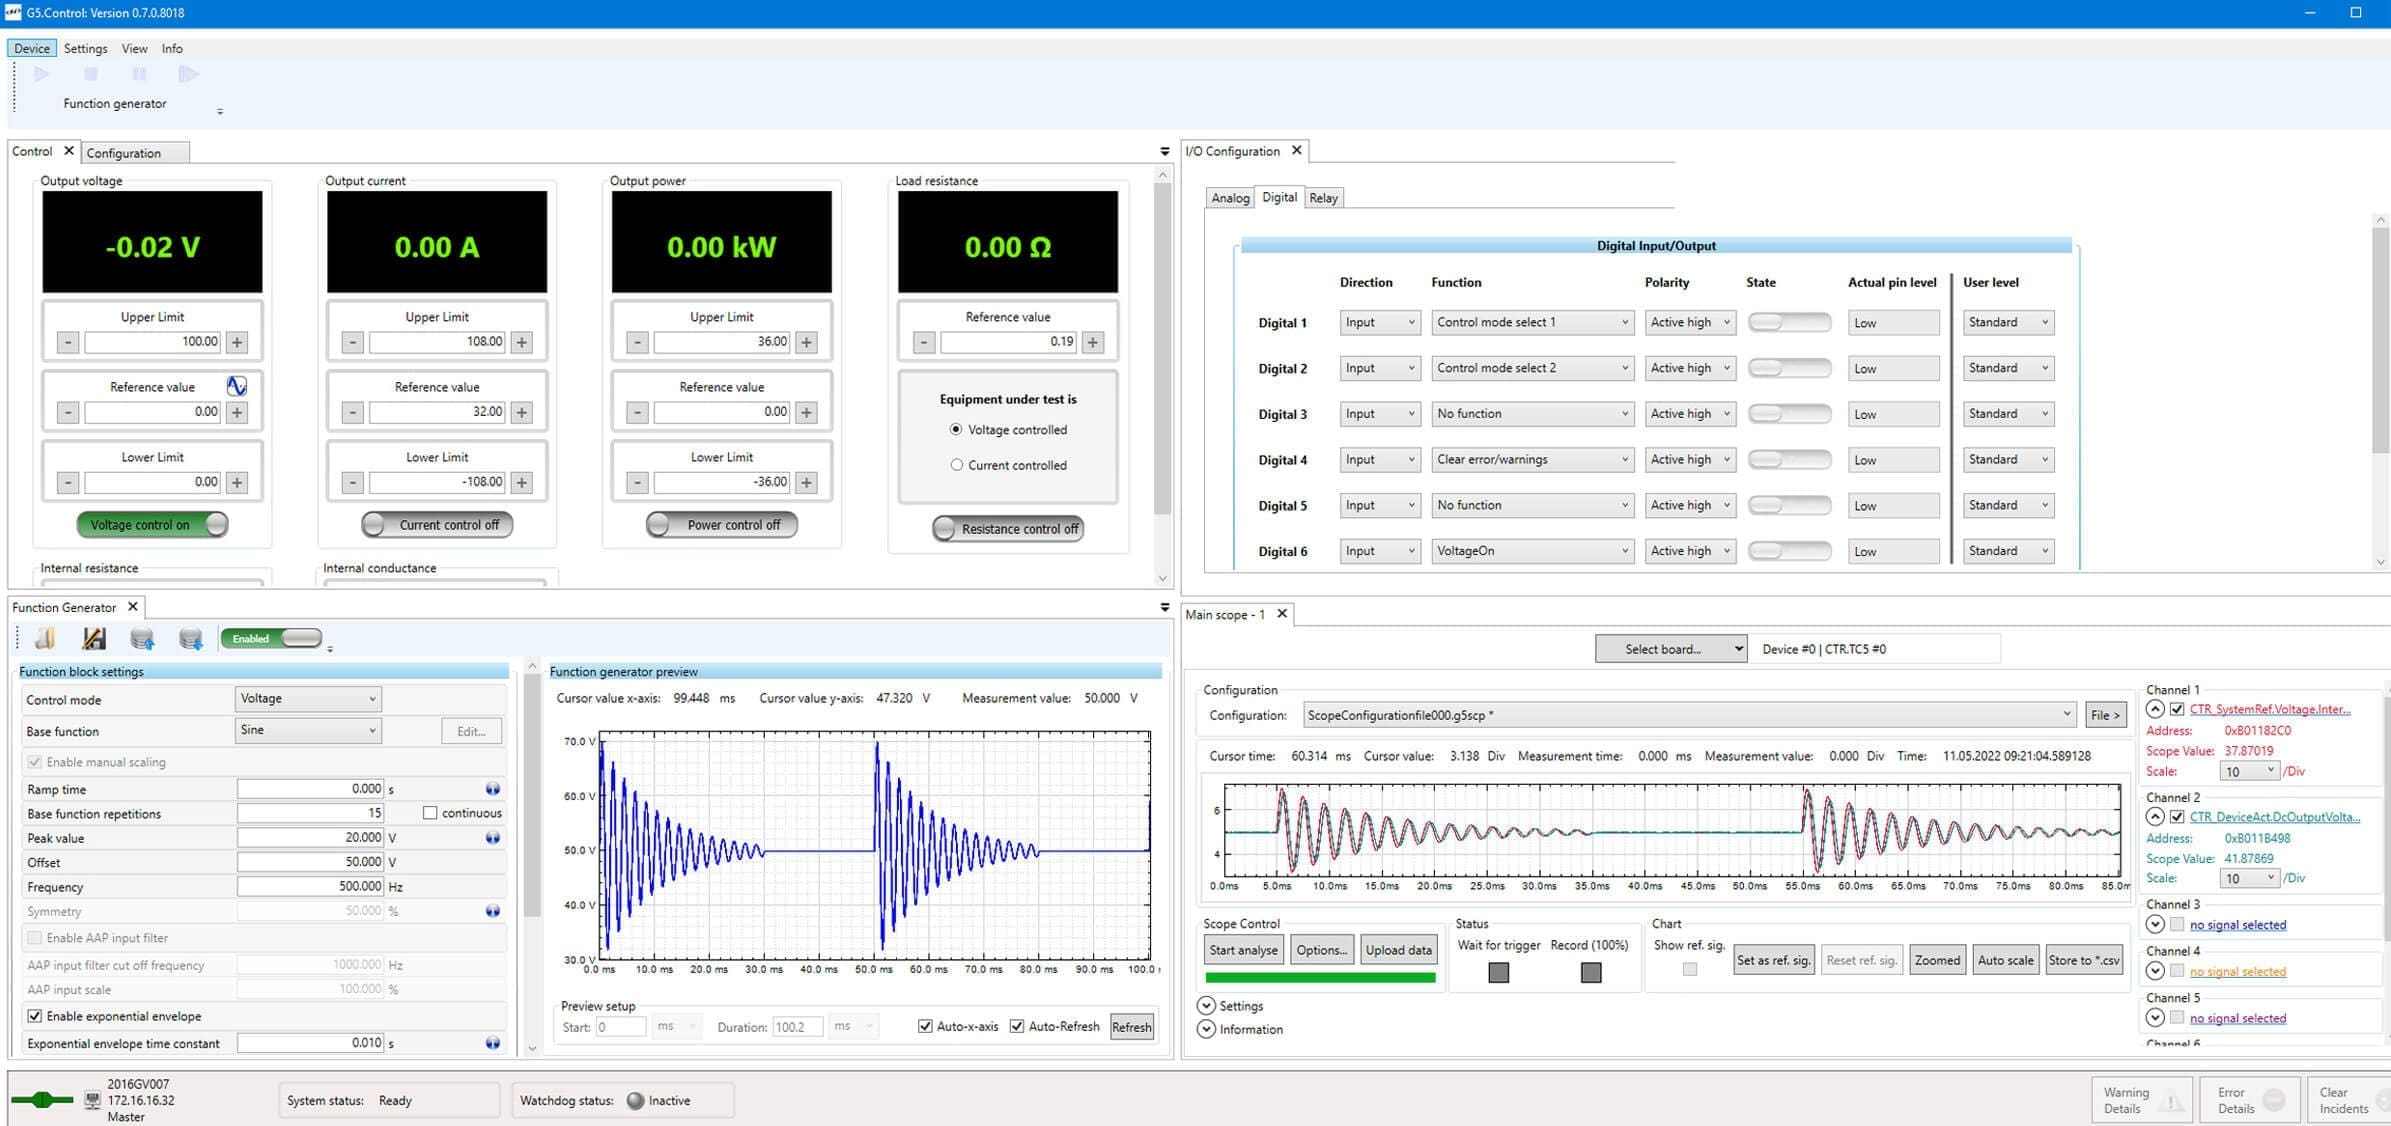Collapse Channel 1 with the round arrow icon
2391x1126 pixels.
click(2155, 709)
